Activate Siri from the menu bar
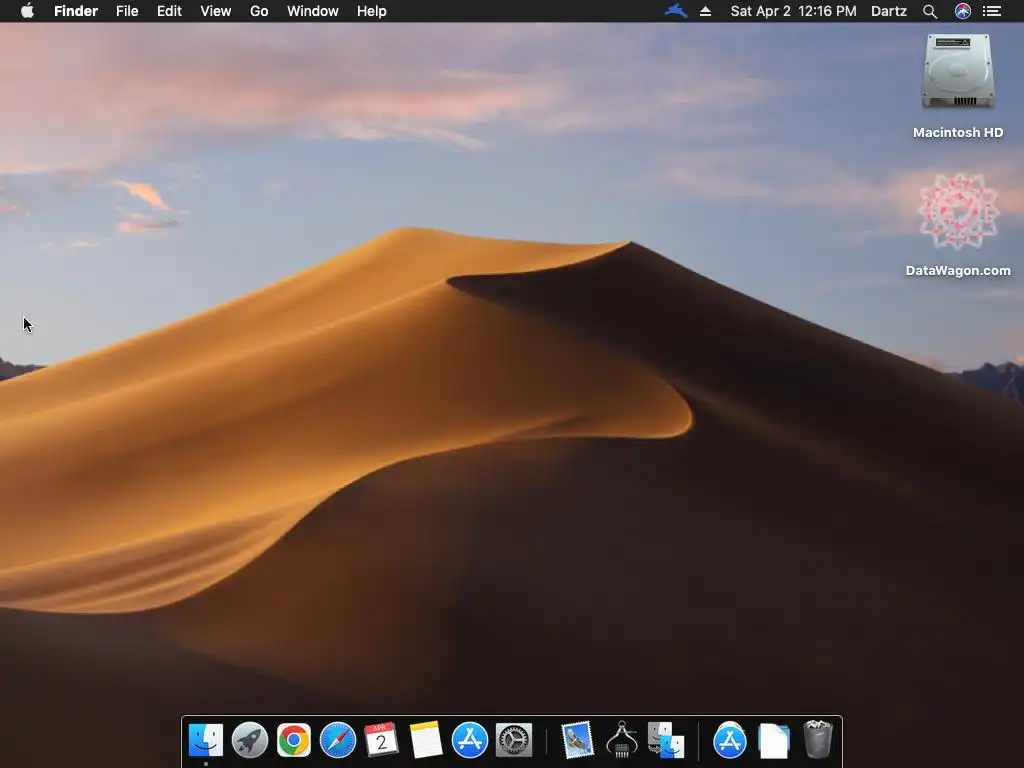 click(x=963, y=11)
